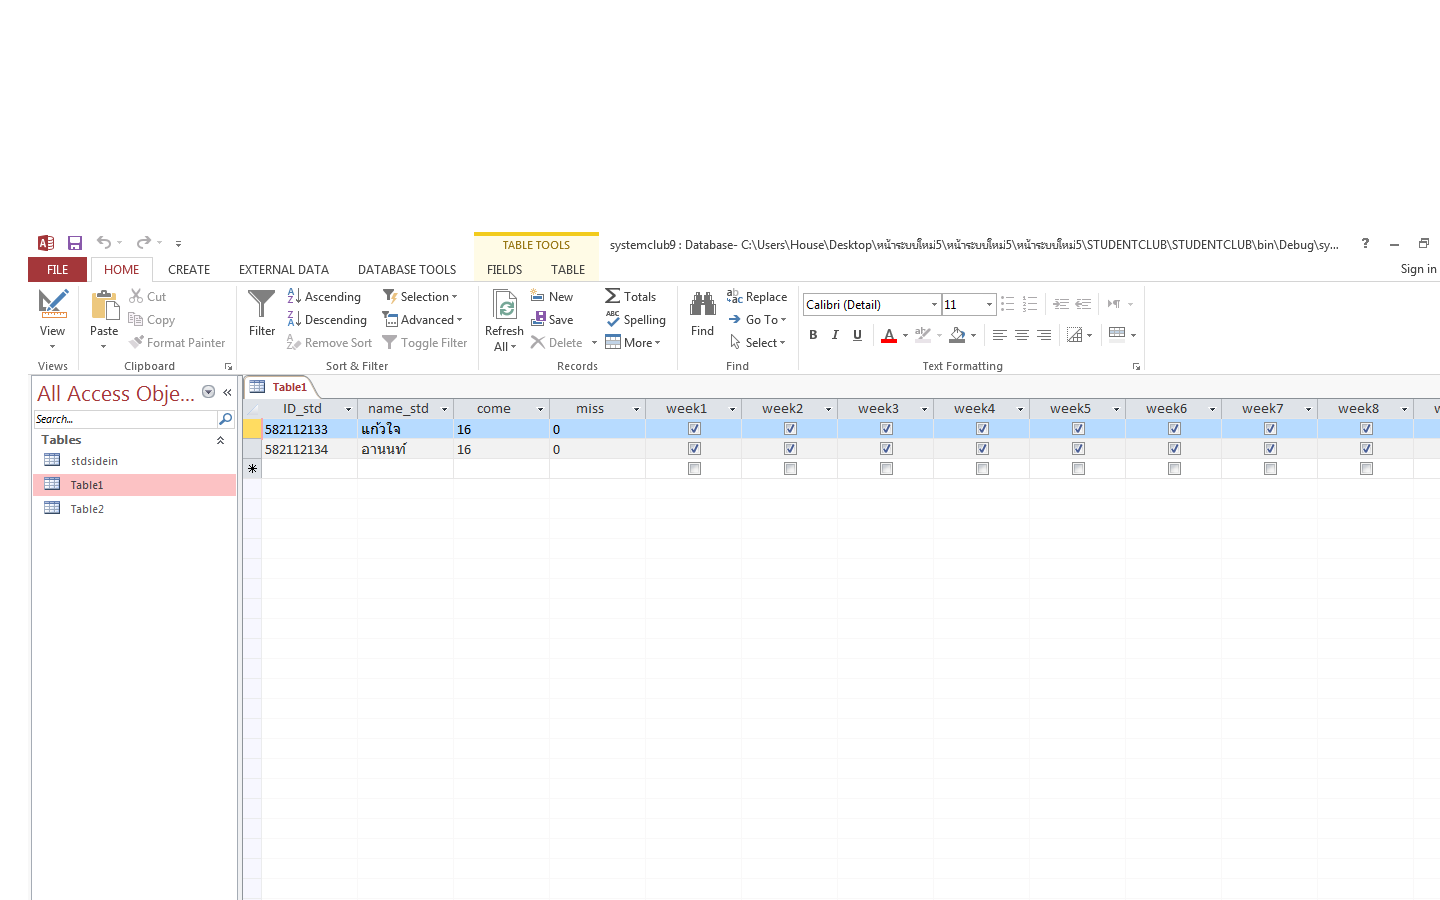This screenshot has width=1440, height=900.
Task: Open the background fill color bucket
Action: click(x=958, y=335)
